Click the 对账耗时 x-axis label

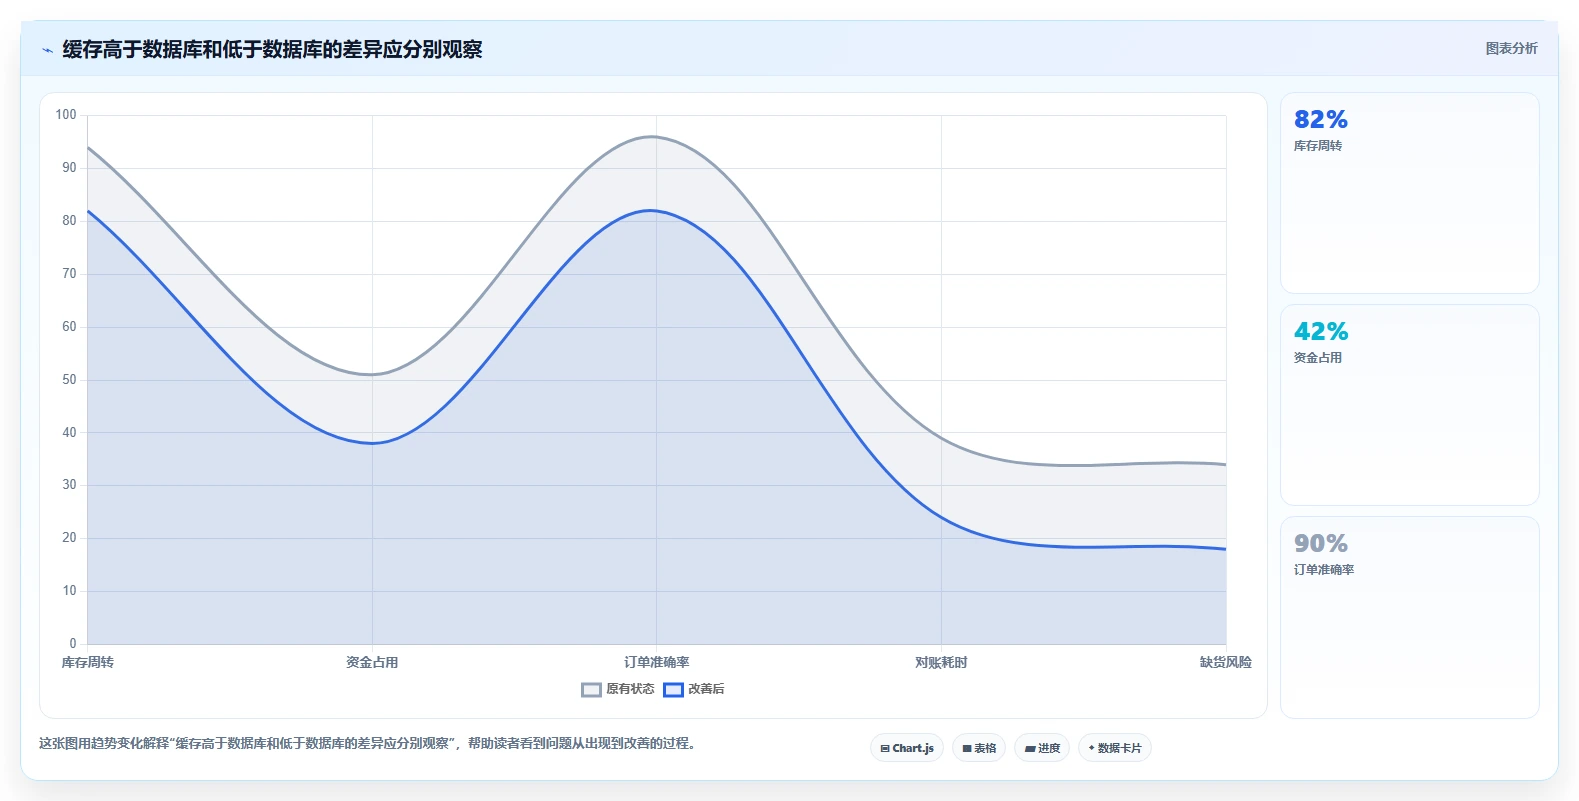pos(941,662)
